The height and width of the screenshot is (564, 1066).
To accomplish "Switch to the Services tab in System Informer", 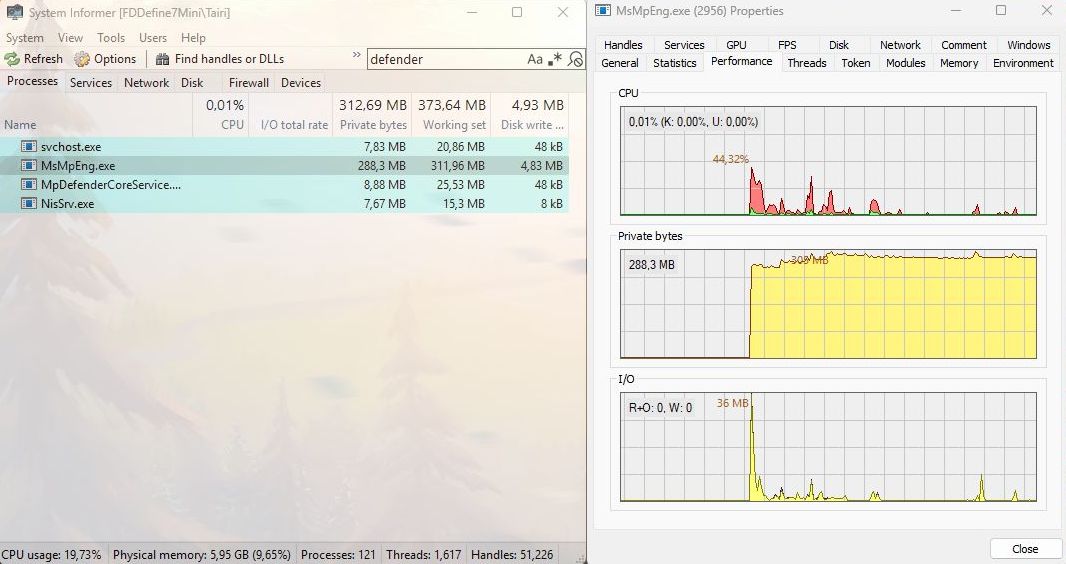I will point(90,82).
